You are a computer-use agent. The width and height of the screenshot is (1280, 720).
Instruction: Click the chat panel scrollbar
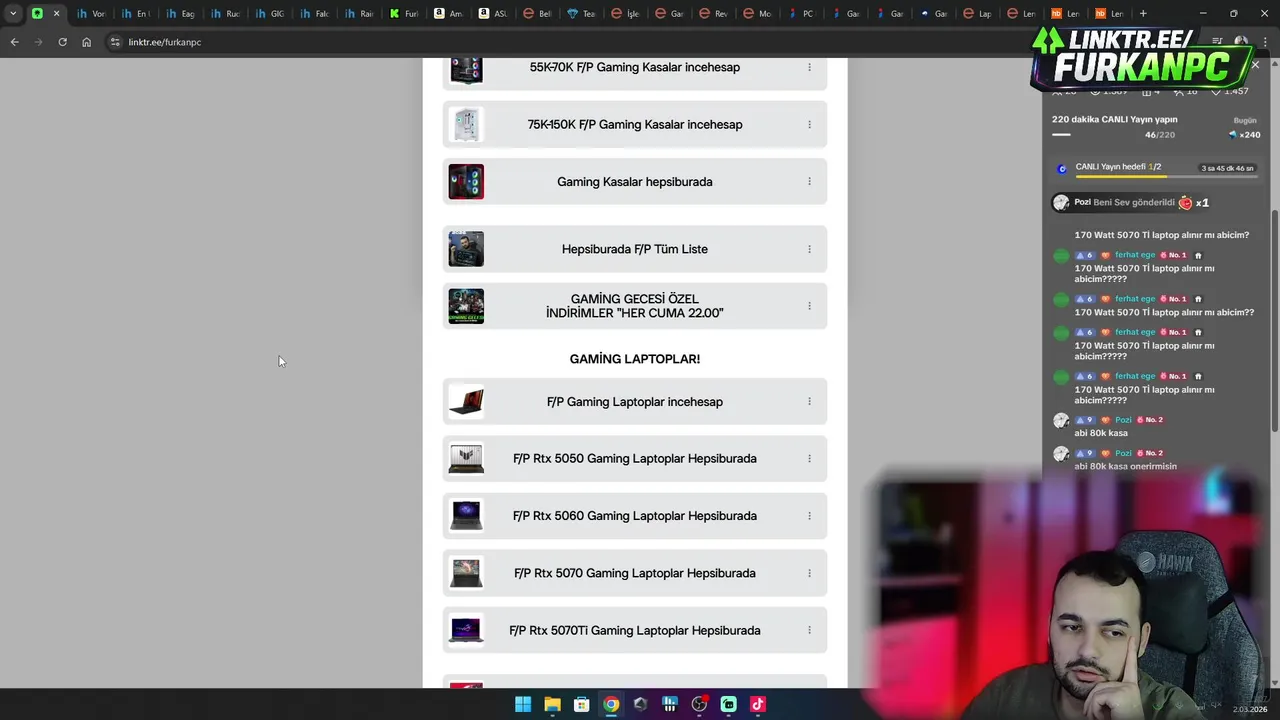point(1274,320)
